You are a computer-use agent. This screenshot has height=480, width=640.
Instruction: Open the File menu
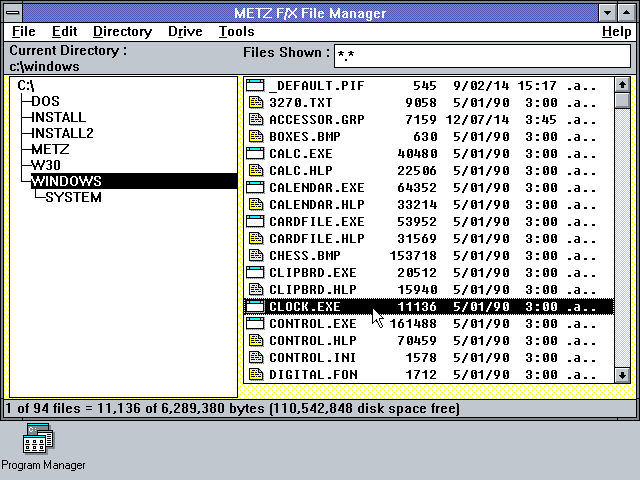(x=24, y=31)
